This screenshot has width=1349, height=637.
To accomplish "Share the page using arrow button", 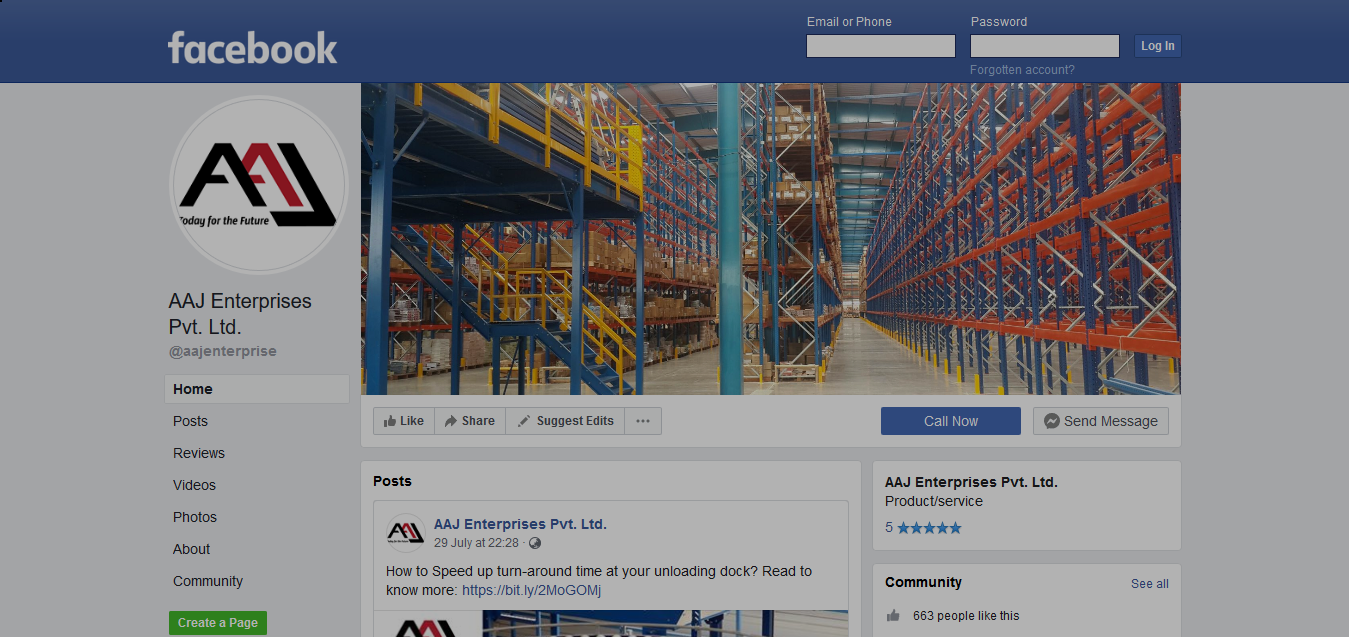I will (x=470, y=421).
